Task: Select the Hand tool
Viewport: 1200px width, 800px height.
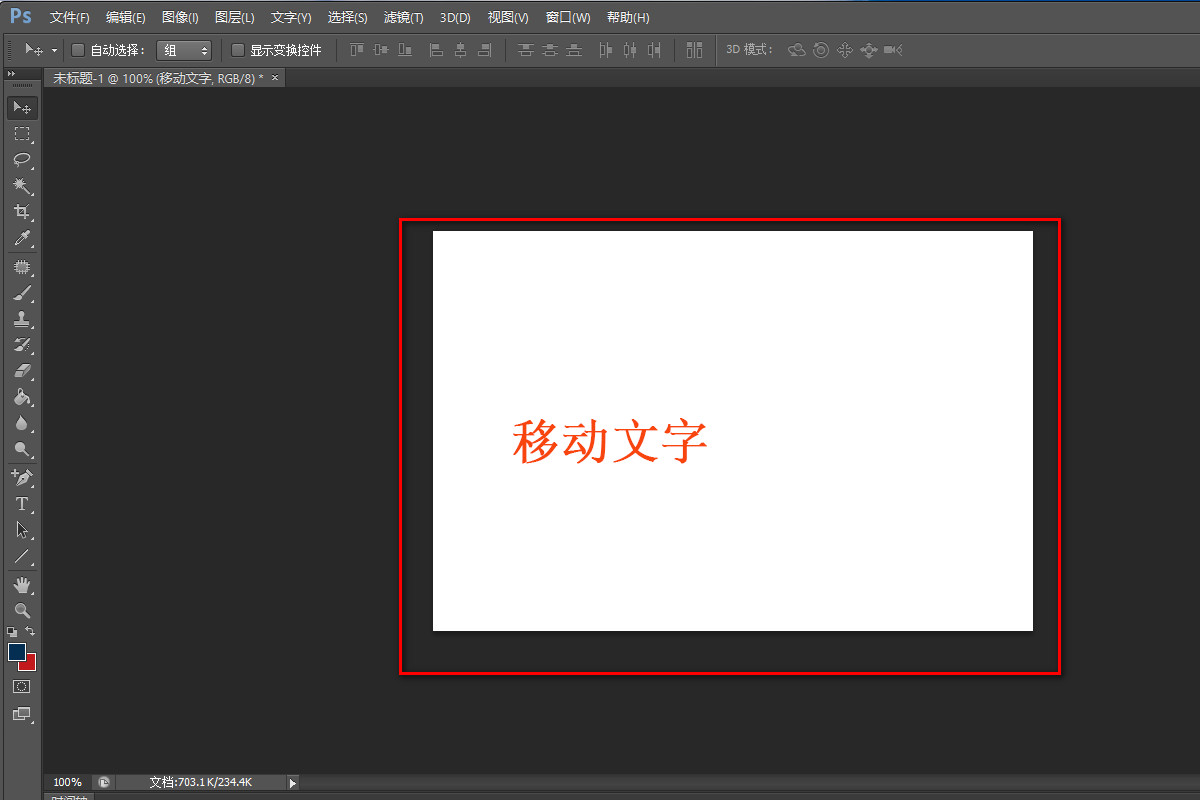Action: click(x=22, y=585)
